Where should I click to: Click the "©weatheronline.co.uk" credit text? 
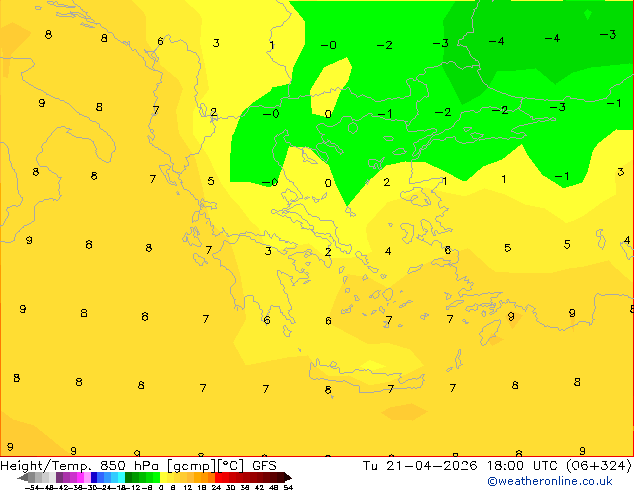pos(550,481)
